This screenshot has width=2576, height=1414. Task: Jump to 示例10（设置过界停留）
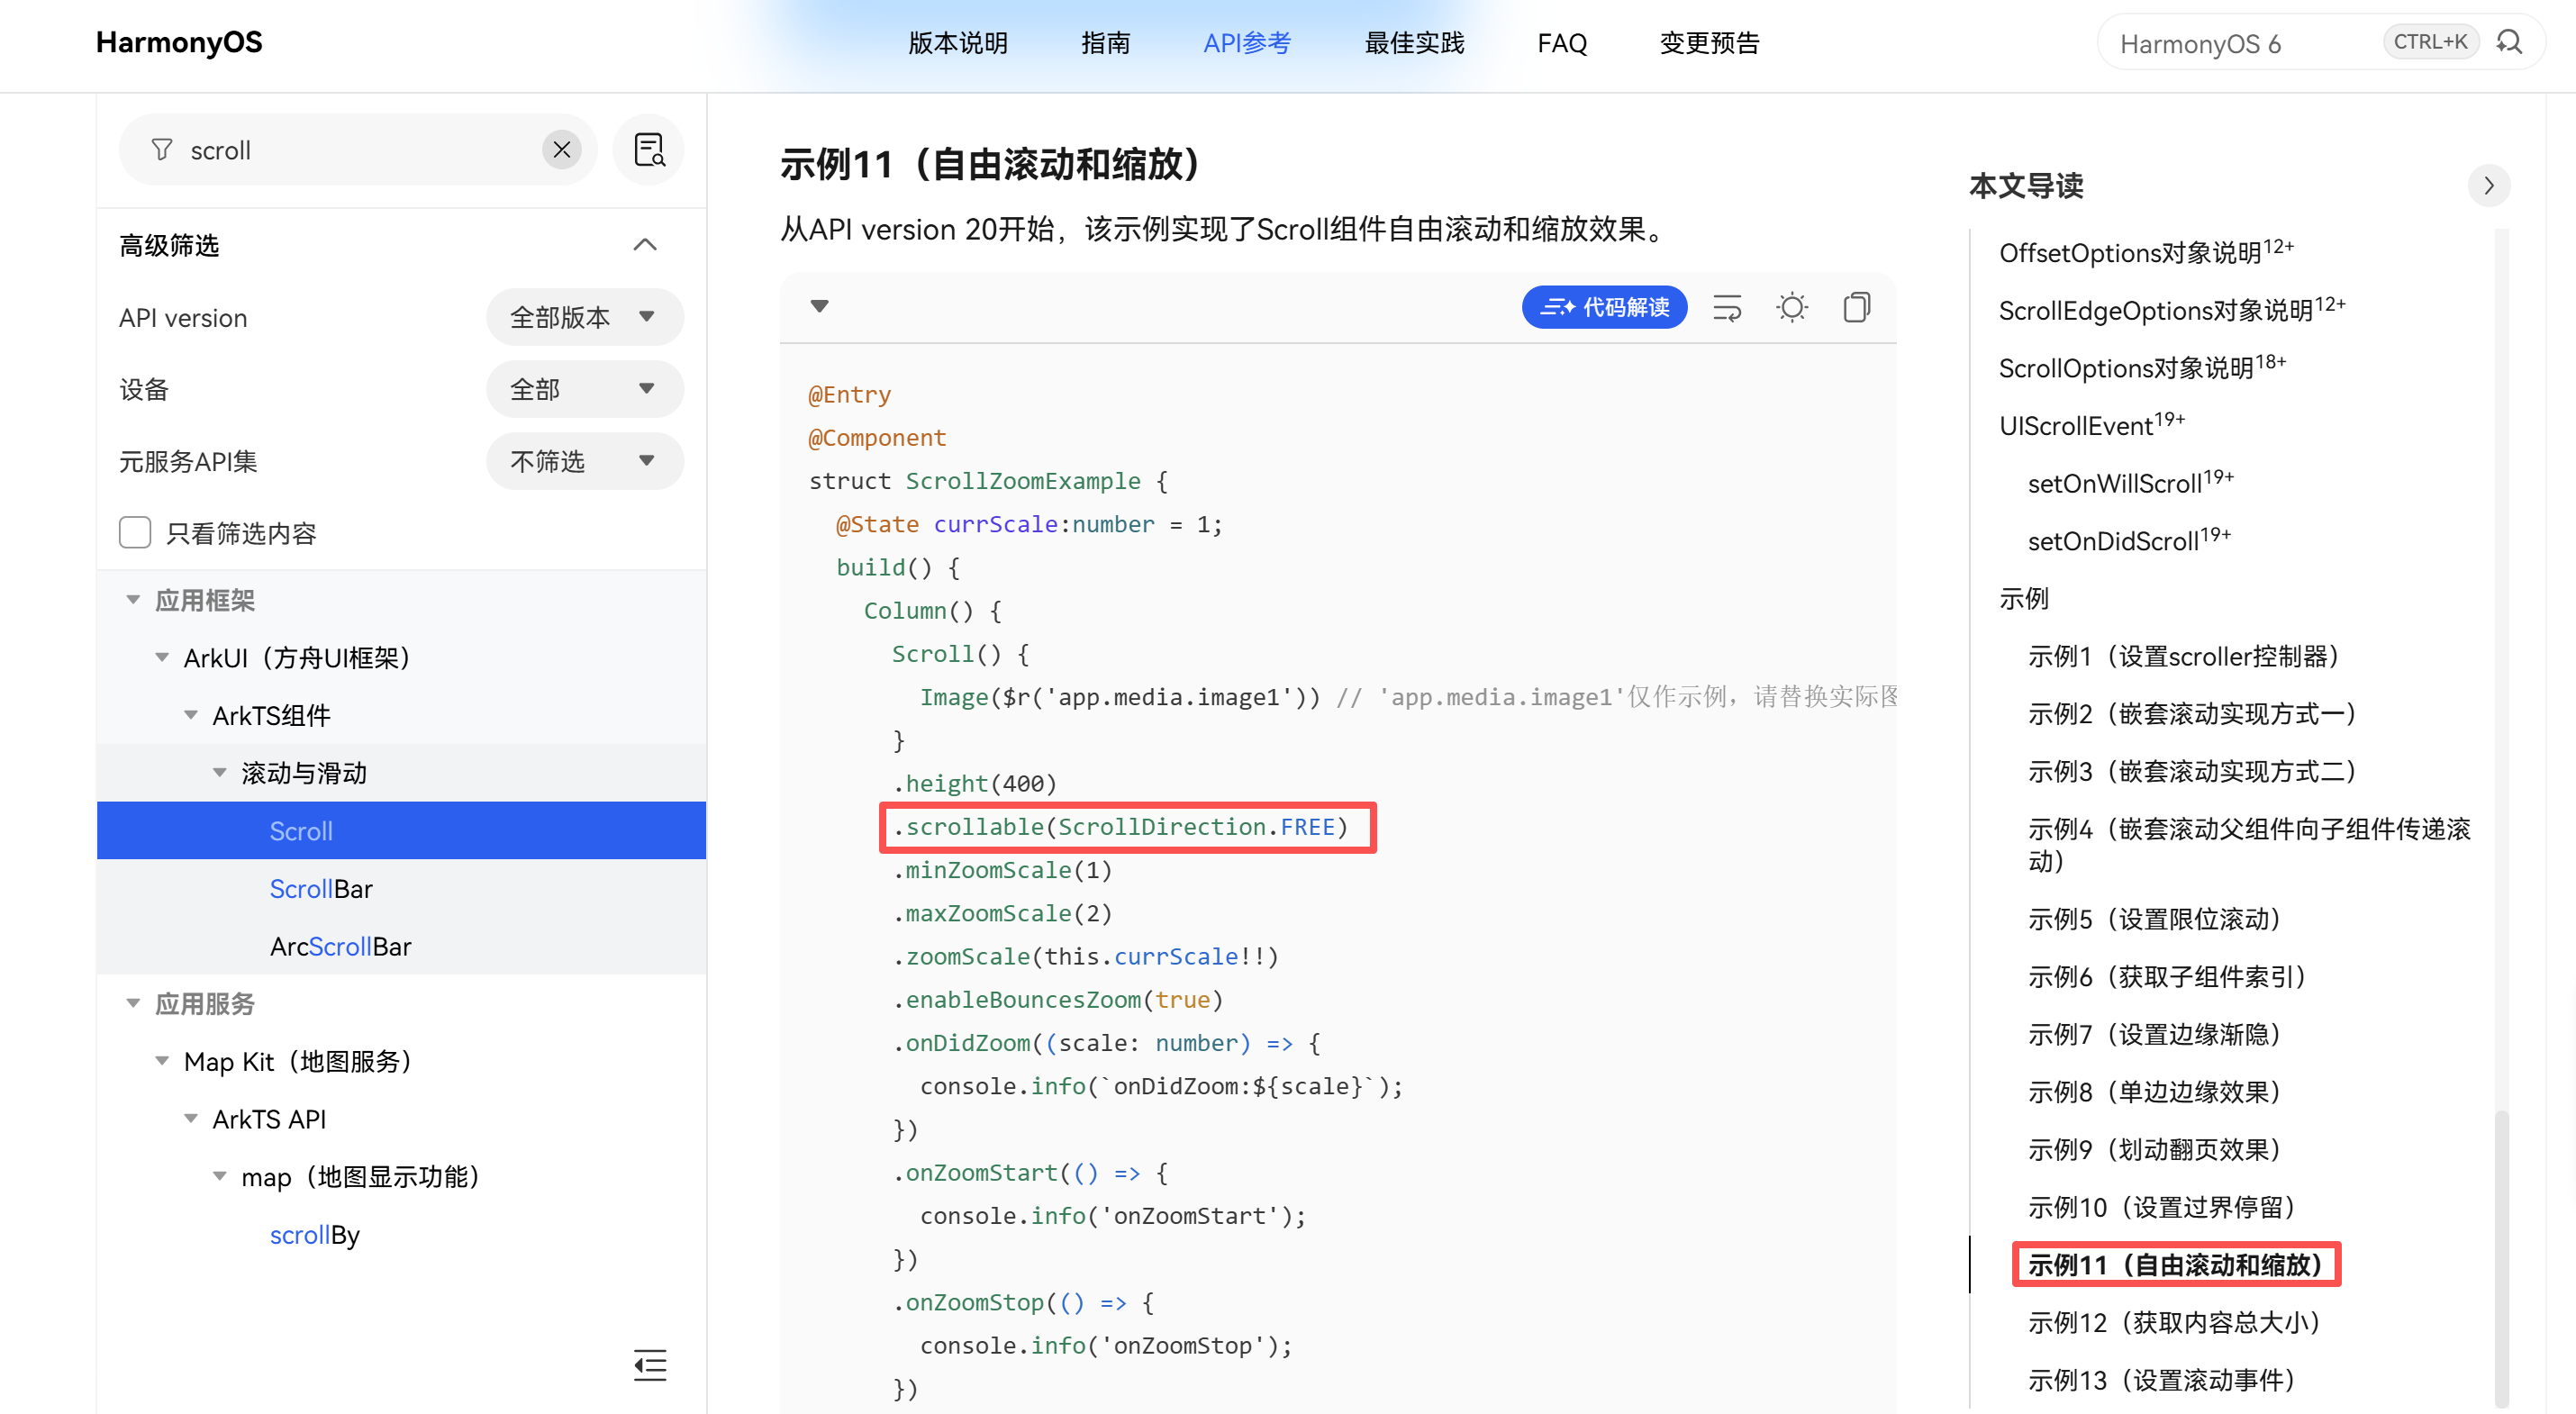click(x=2162, y=1207)
